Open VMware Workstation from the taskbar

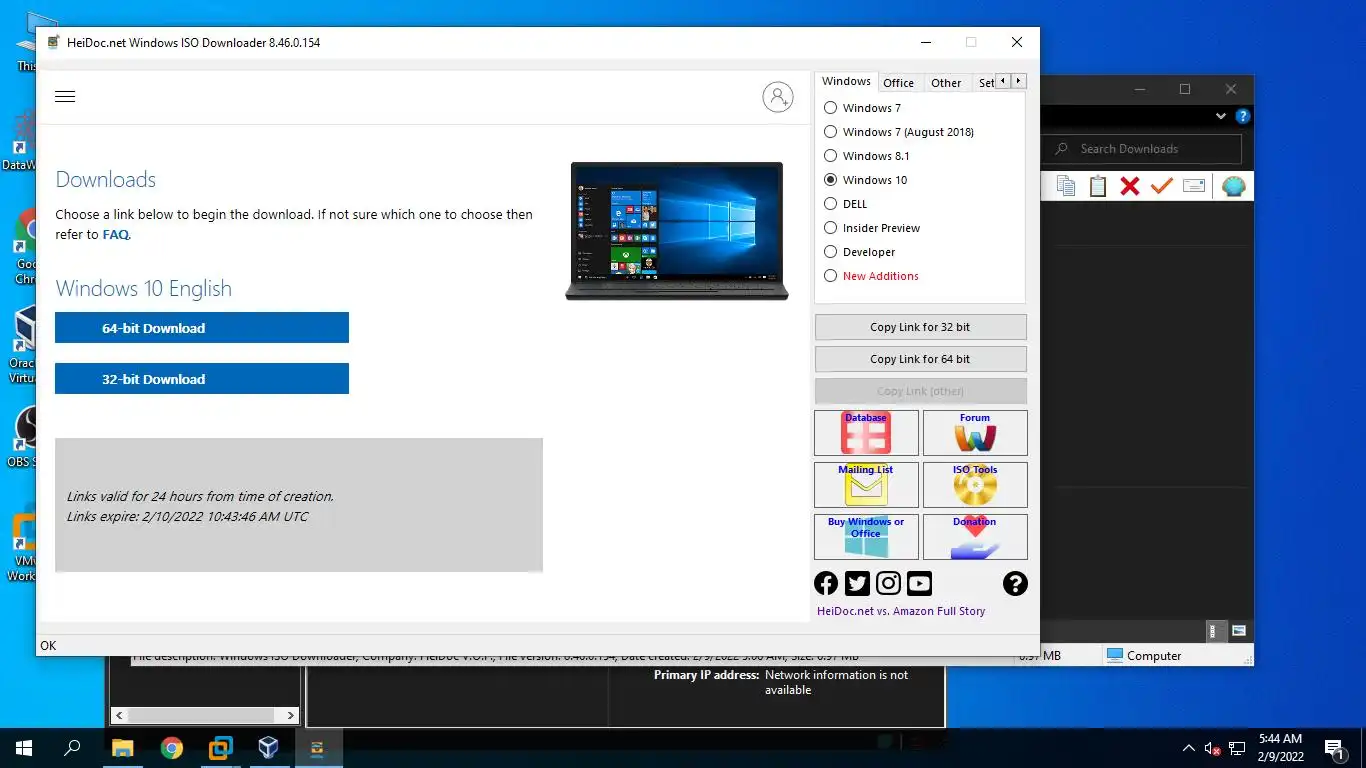pyautogui.click(x=220, y=747)
